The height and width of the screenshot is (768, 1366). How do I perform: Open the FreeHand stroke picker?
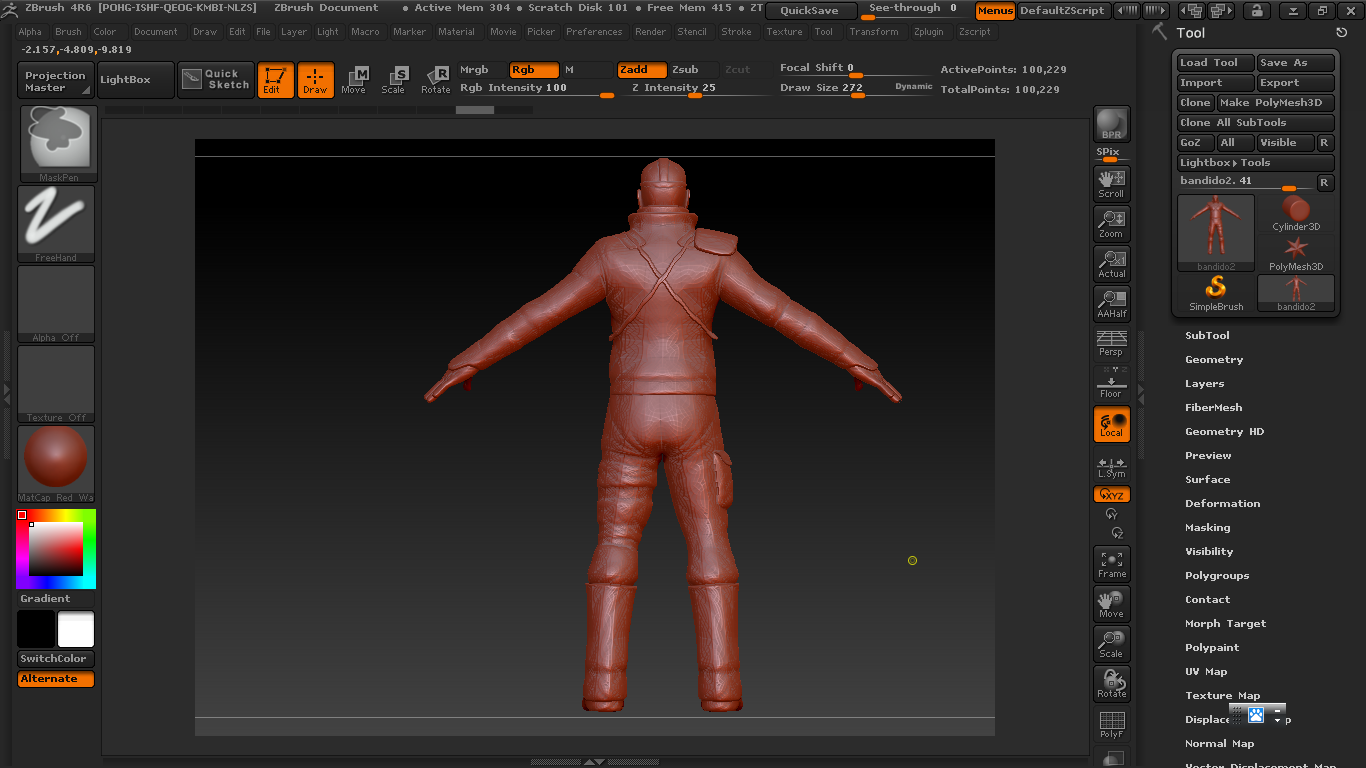[x=56, y=224]
